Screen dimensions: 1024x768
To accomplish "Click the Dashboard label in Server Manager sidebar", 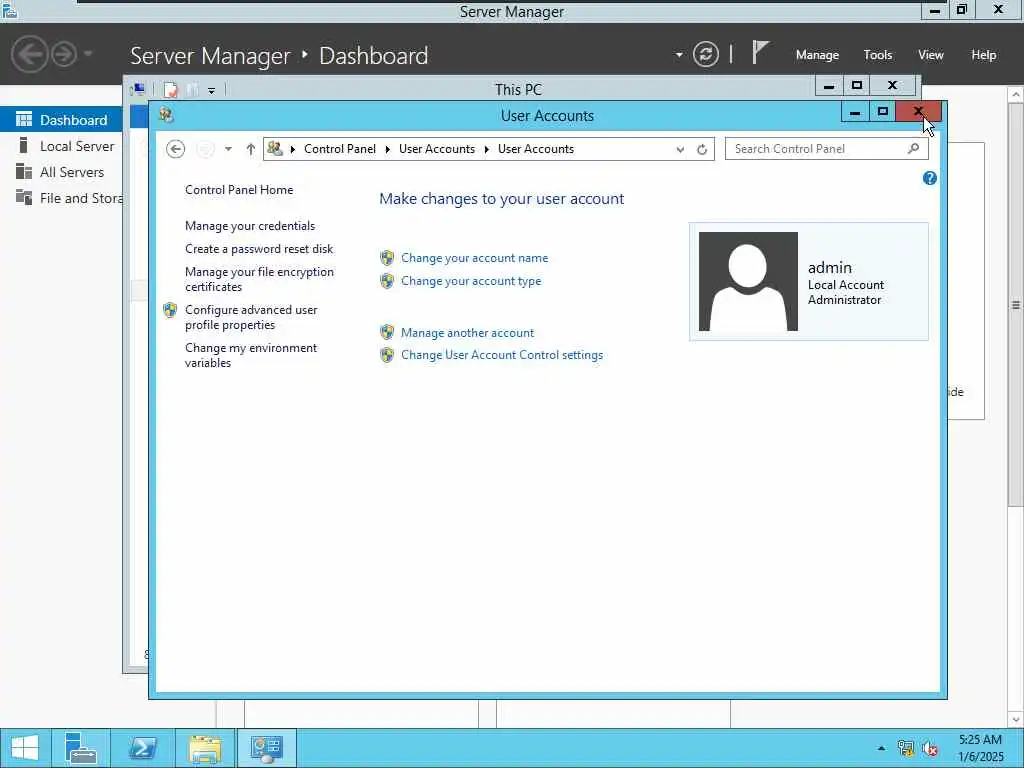I will click(x=73, y=120).
